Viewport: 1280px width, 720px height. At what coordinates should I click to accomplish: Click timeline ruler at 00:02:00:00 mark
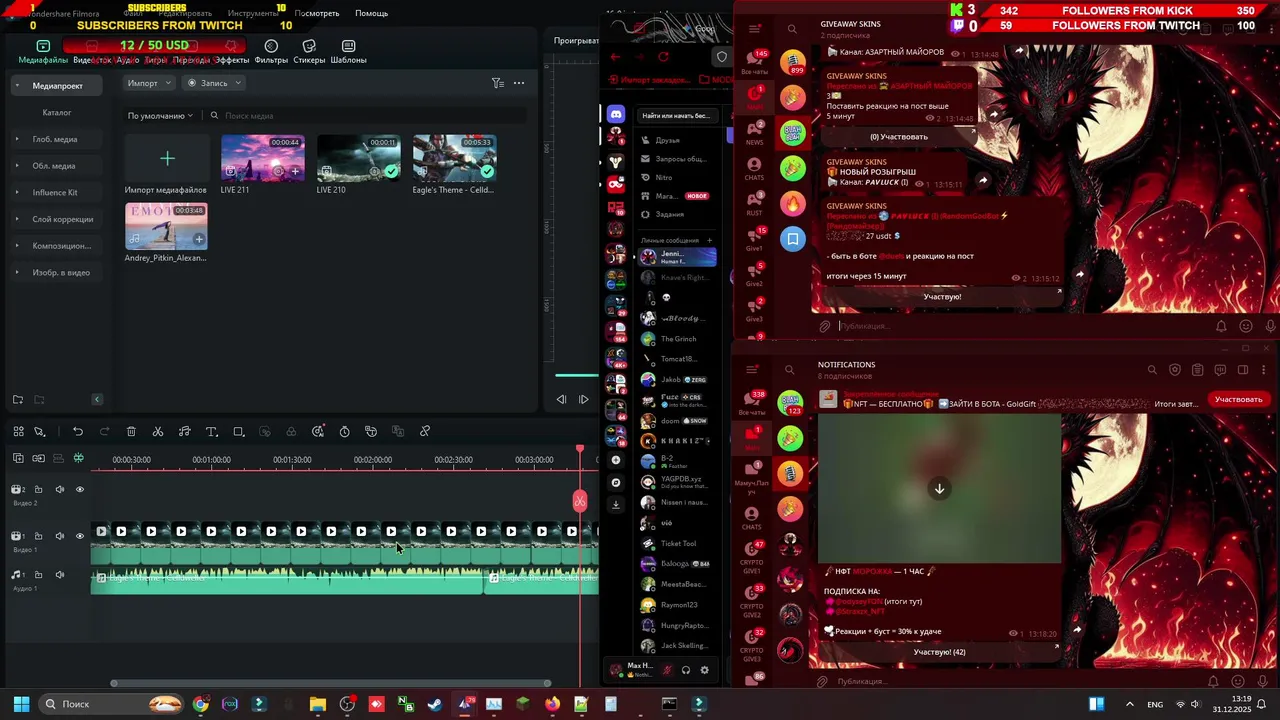373,460
